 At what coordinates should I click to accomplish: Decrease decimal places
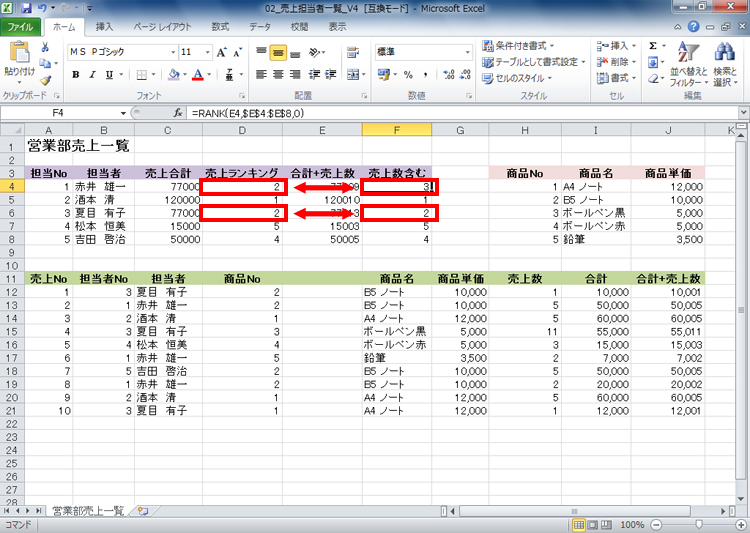point(465,74)
